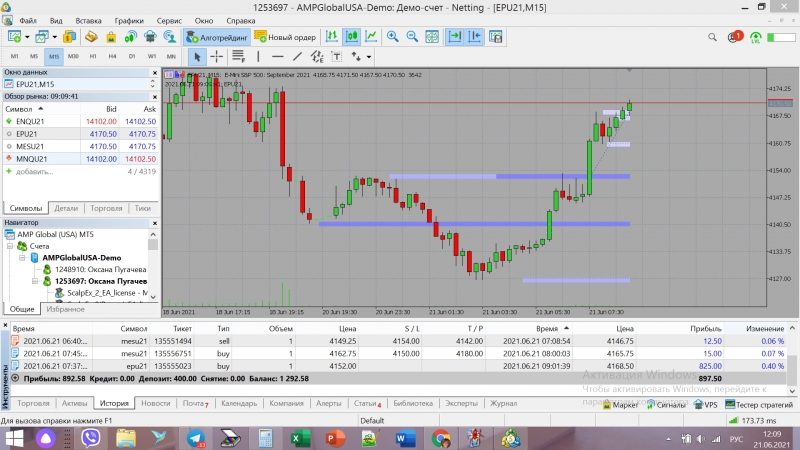Viewport: 800px width, 450px height.
Task: Switch to the Детали tab
Action: (x=66, y=208)
